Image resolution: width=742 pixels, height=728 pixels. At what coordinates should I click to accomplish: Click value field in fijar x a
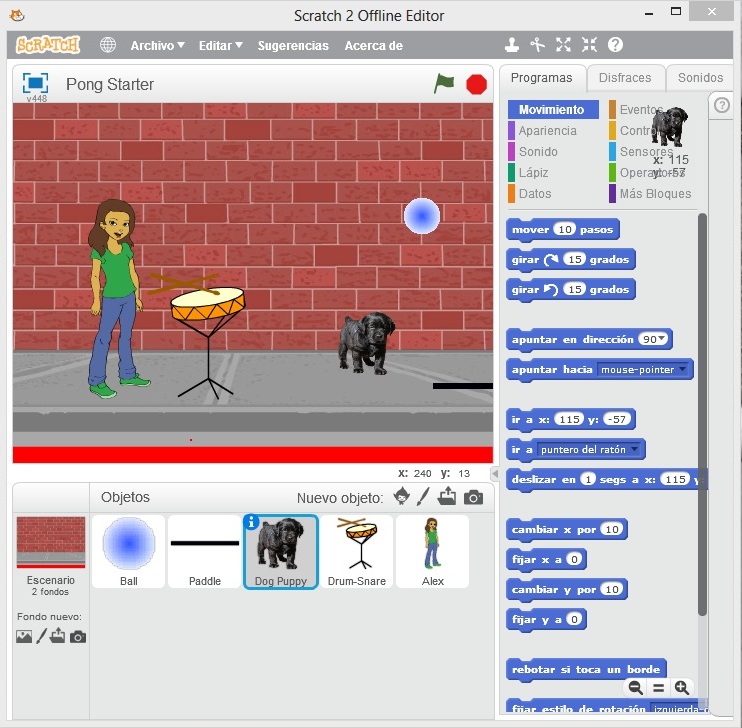(574, 559)
